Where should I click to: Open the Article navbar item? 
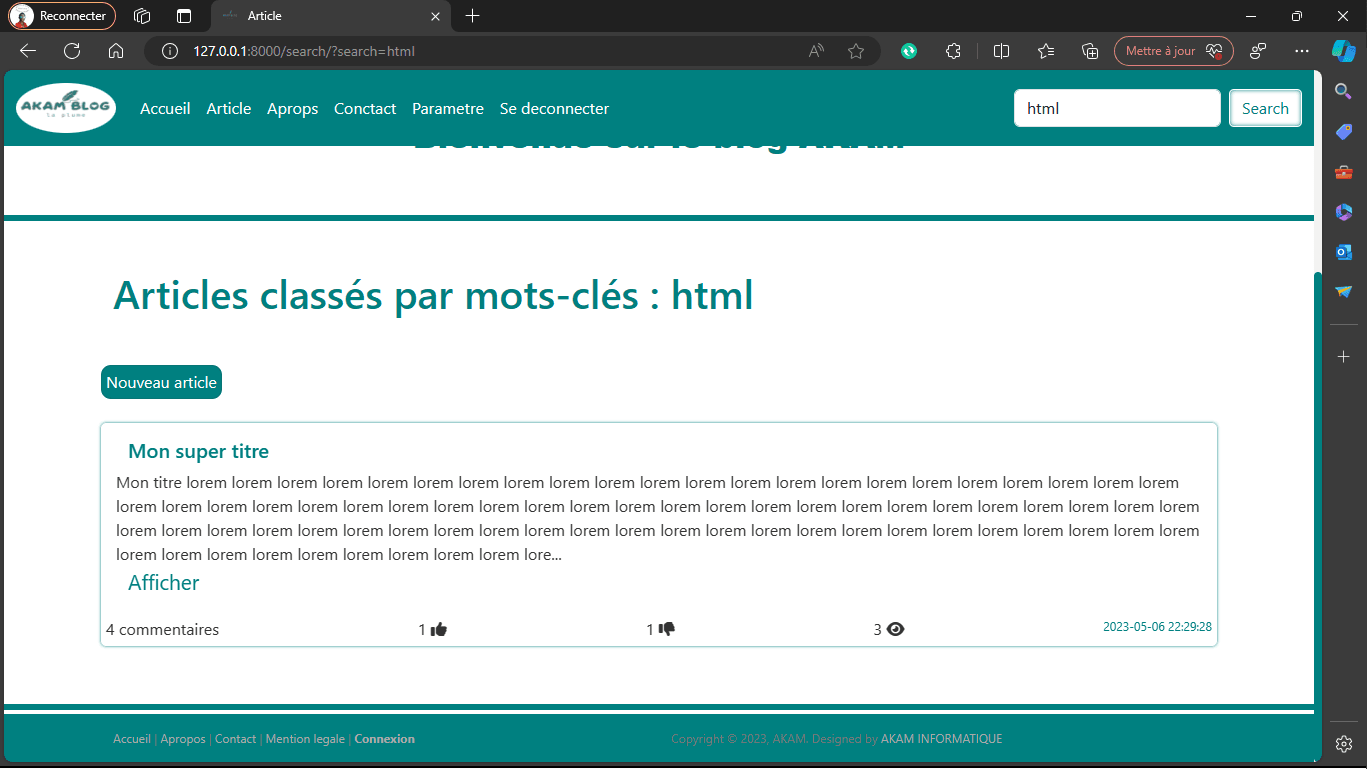point(229,108)
